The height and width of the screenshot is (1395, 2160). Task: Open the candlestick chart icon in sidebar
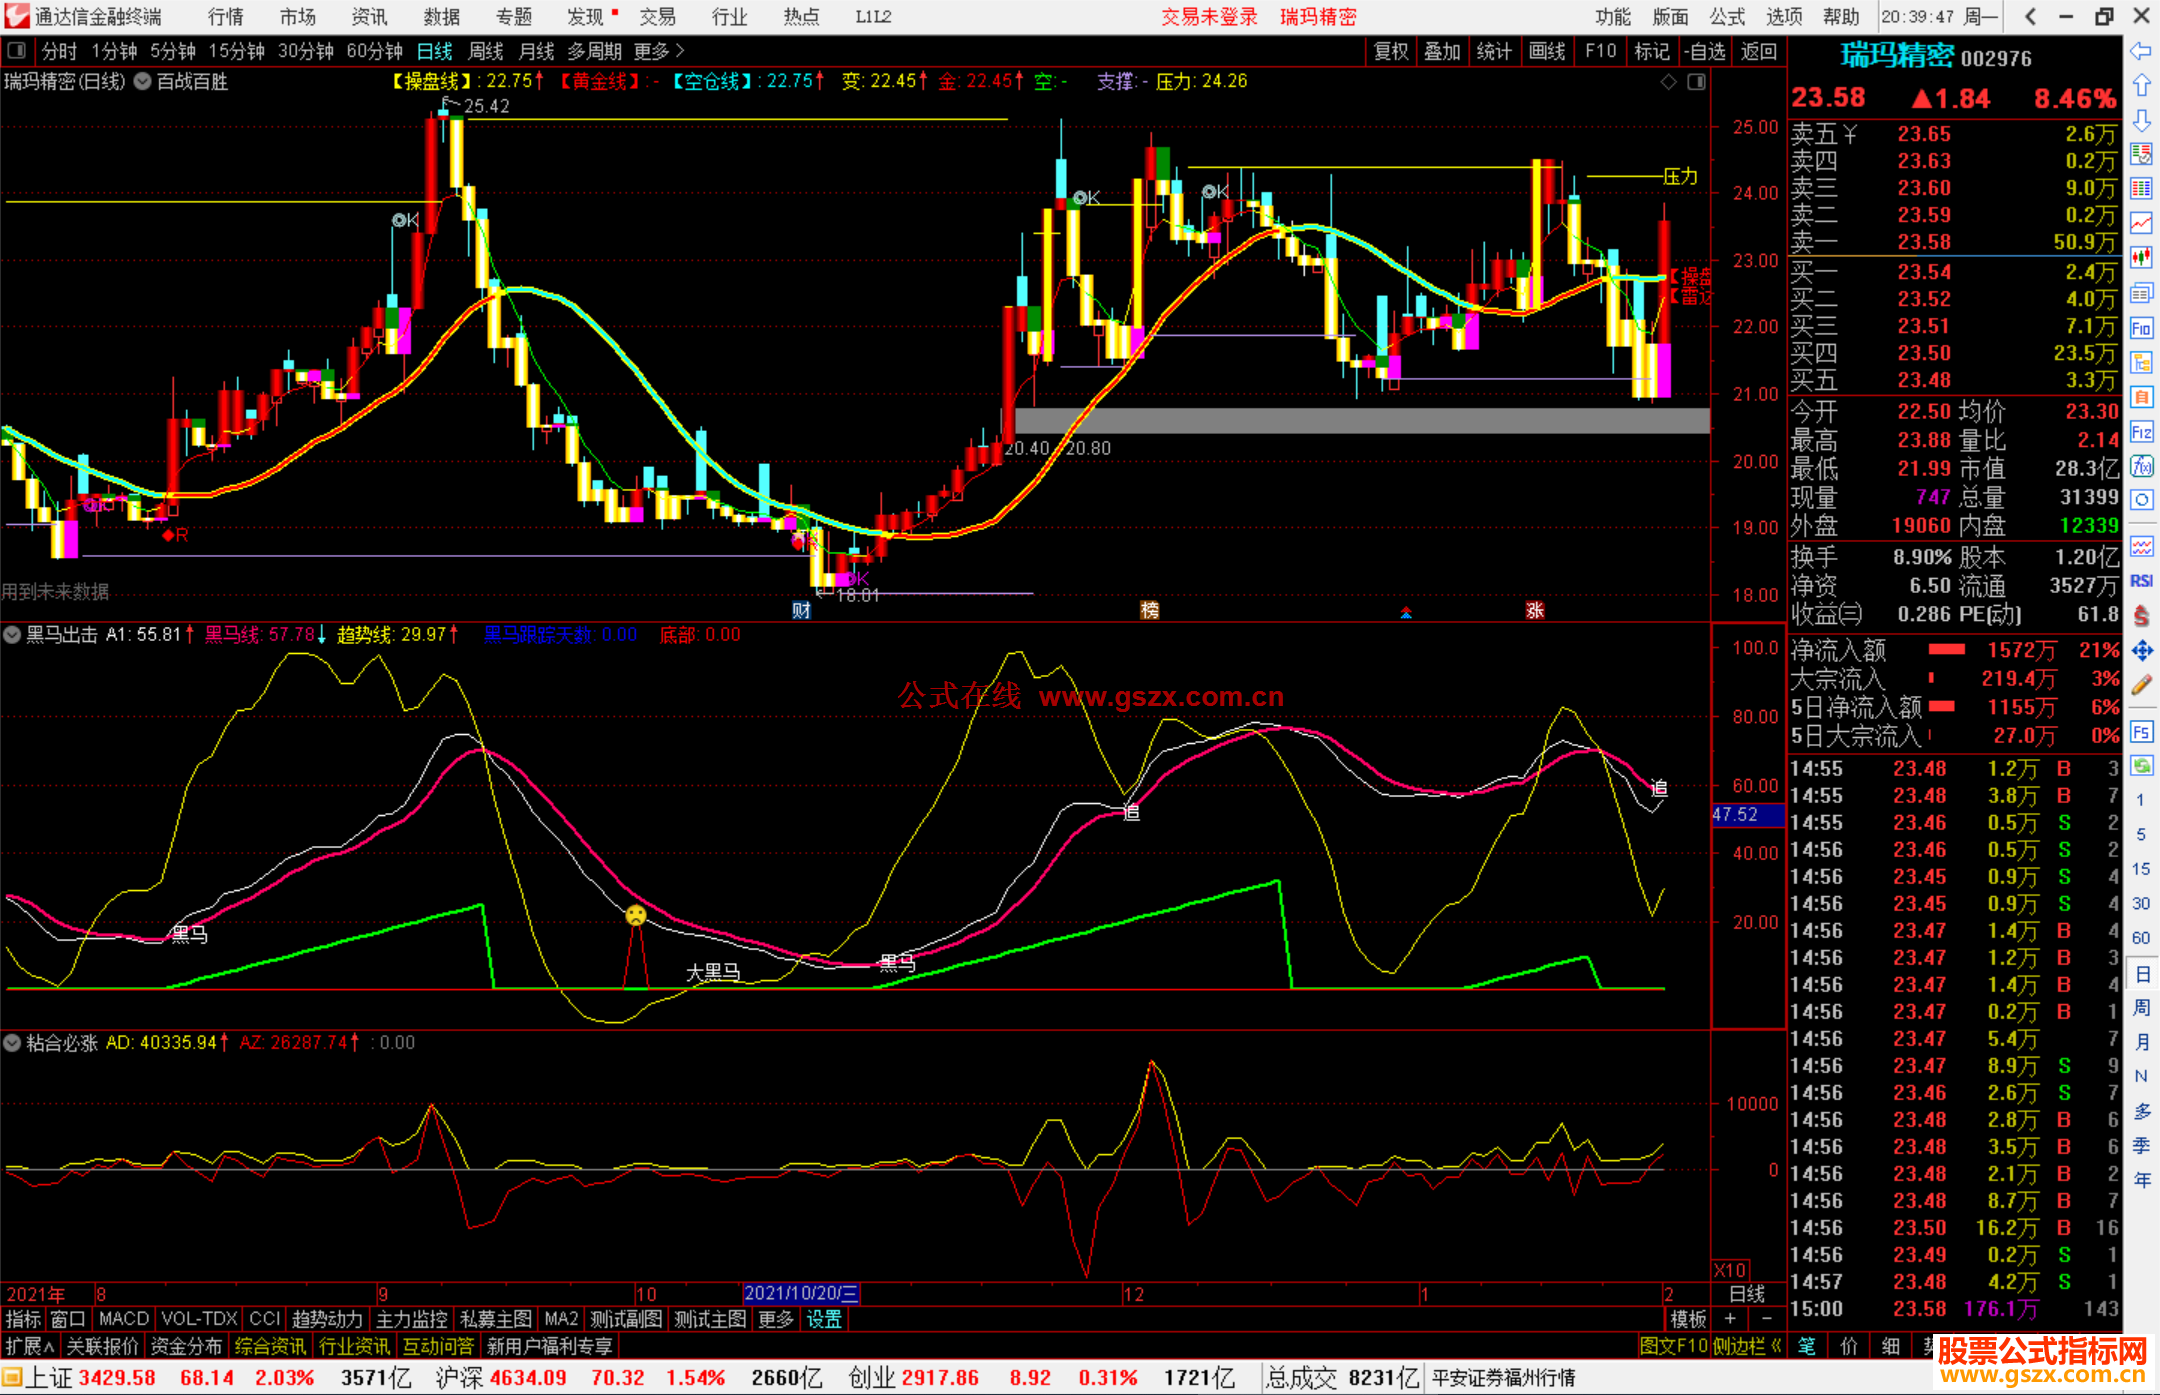[x=2141, y=258]
